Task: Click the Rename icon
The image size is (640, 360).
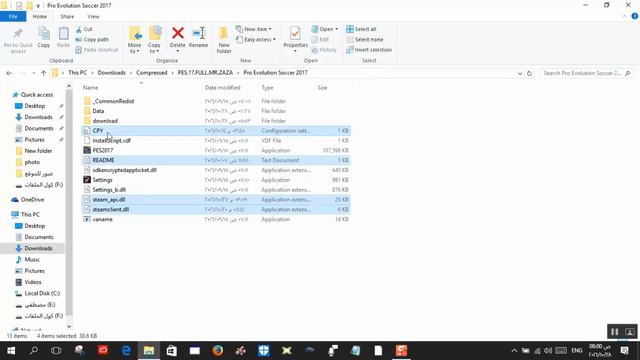Action: 198,33
